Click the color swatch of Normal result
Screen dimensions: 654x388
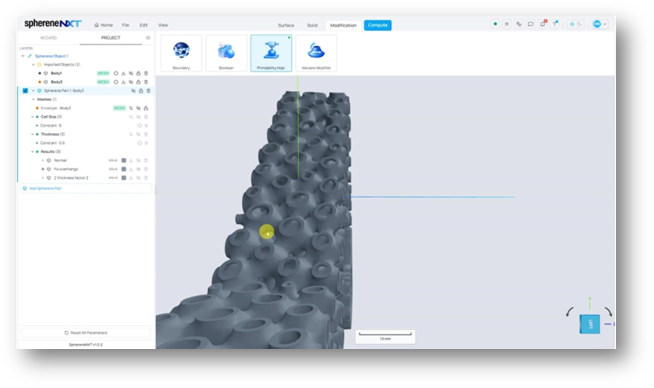(123, 160)
